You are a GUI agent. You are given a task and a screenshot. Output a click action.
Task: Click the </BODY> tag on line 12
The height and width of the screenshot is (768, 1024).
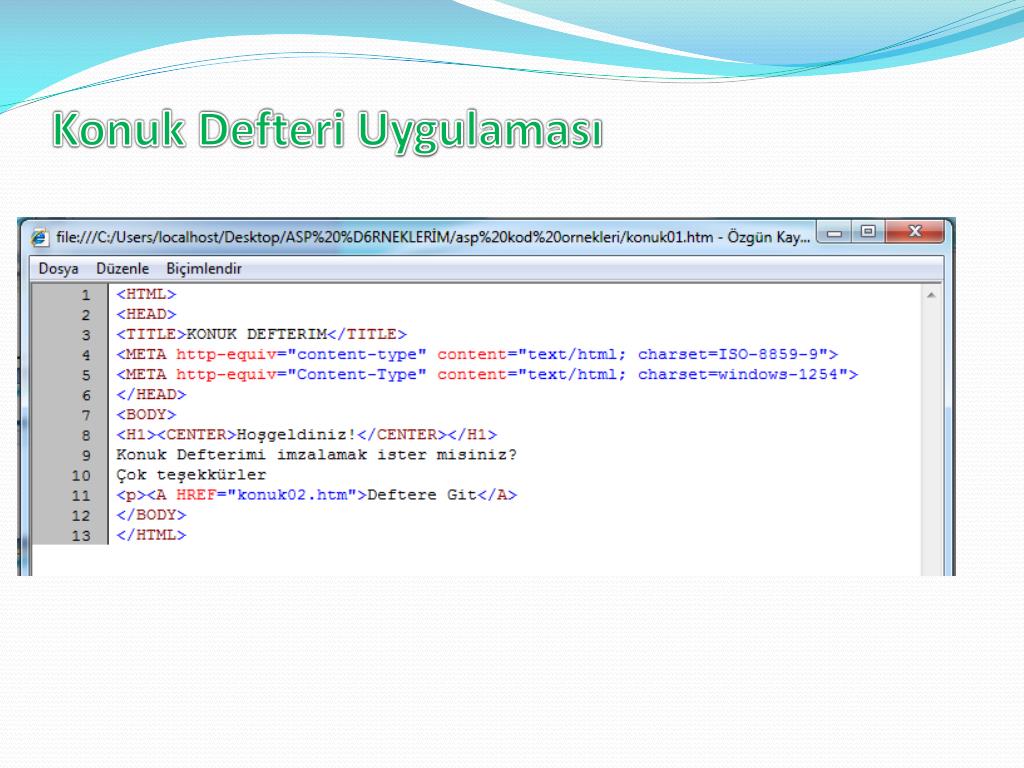coord(151,515)
